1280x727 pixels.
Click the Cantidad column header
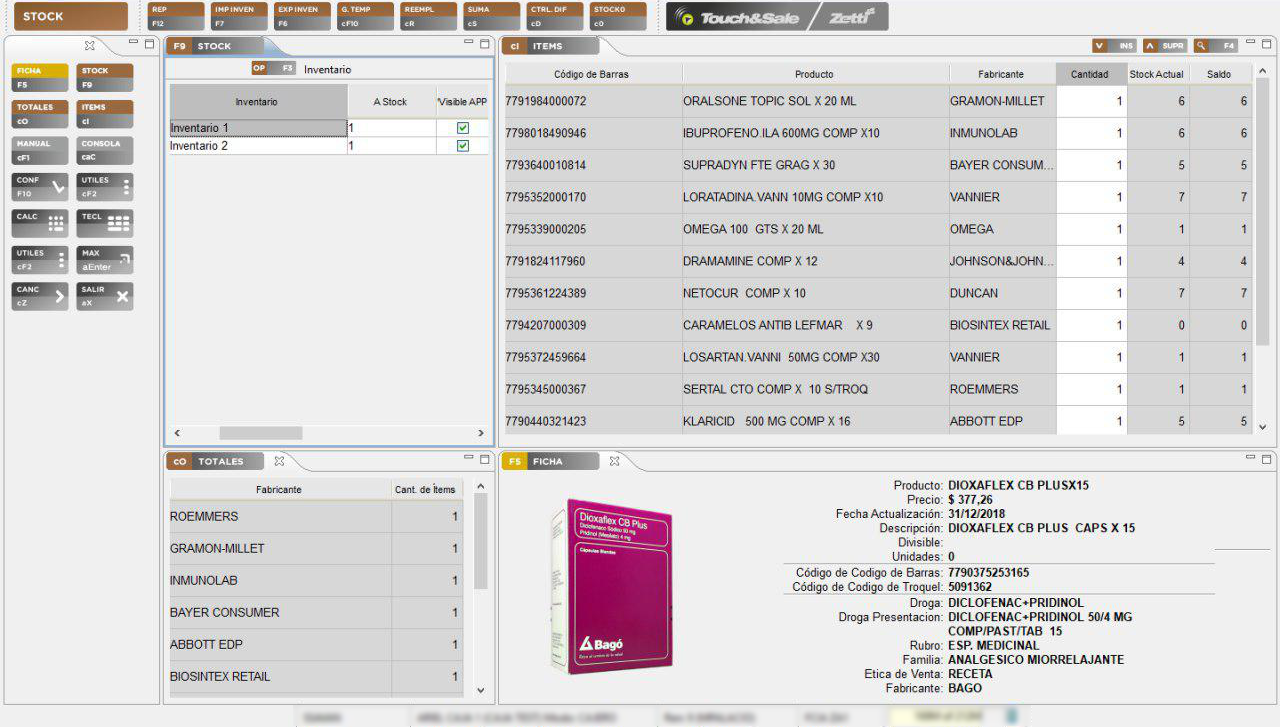(1091, 74)
